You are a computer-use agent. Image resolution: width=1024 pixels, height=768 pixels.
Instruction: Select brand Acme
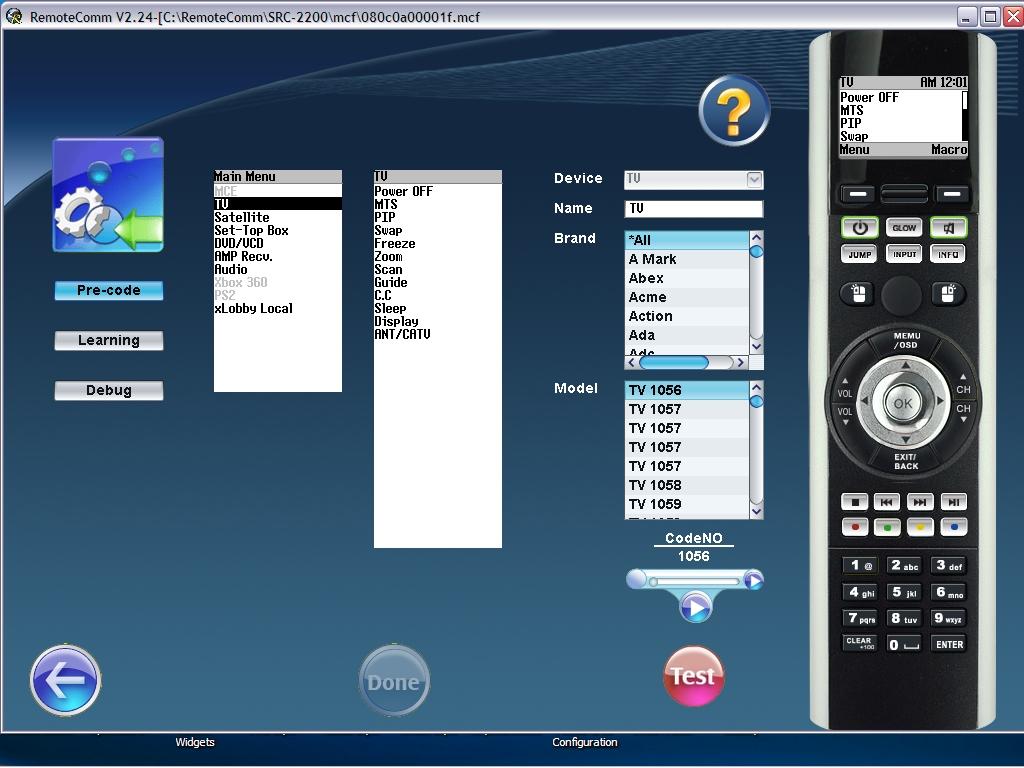[x=686, y=297]
